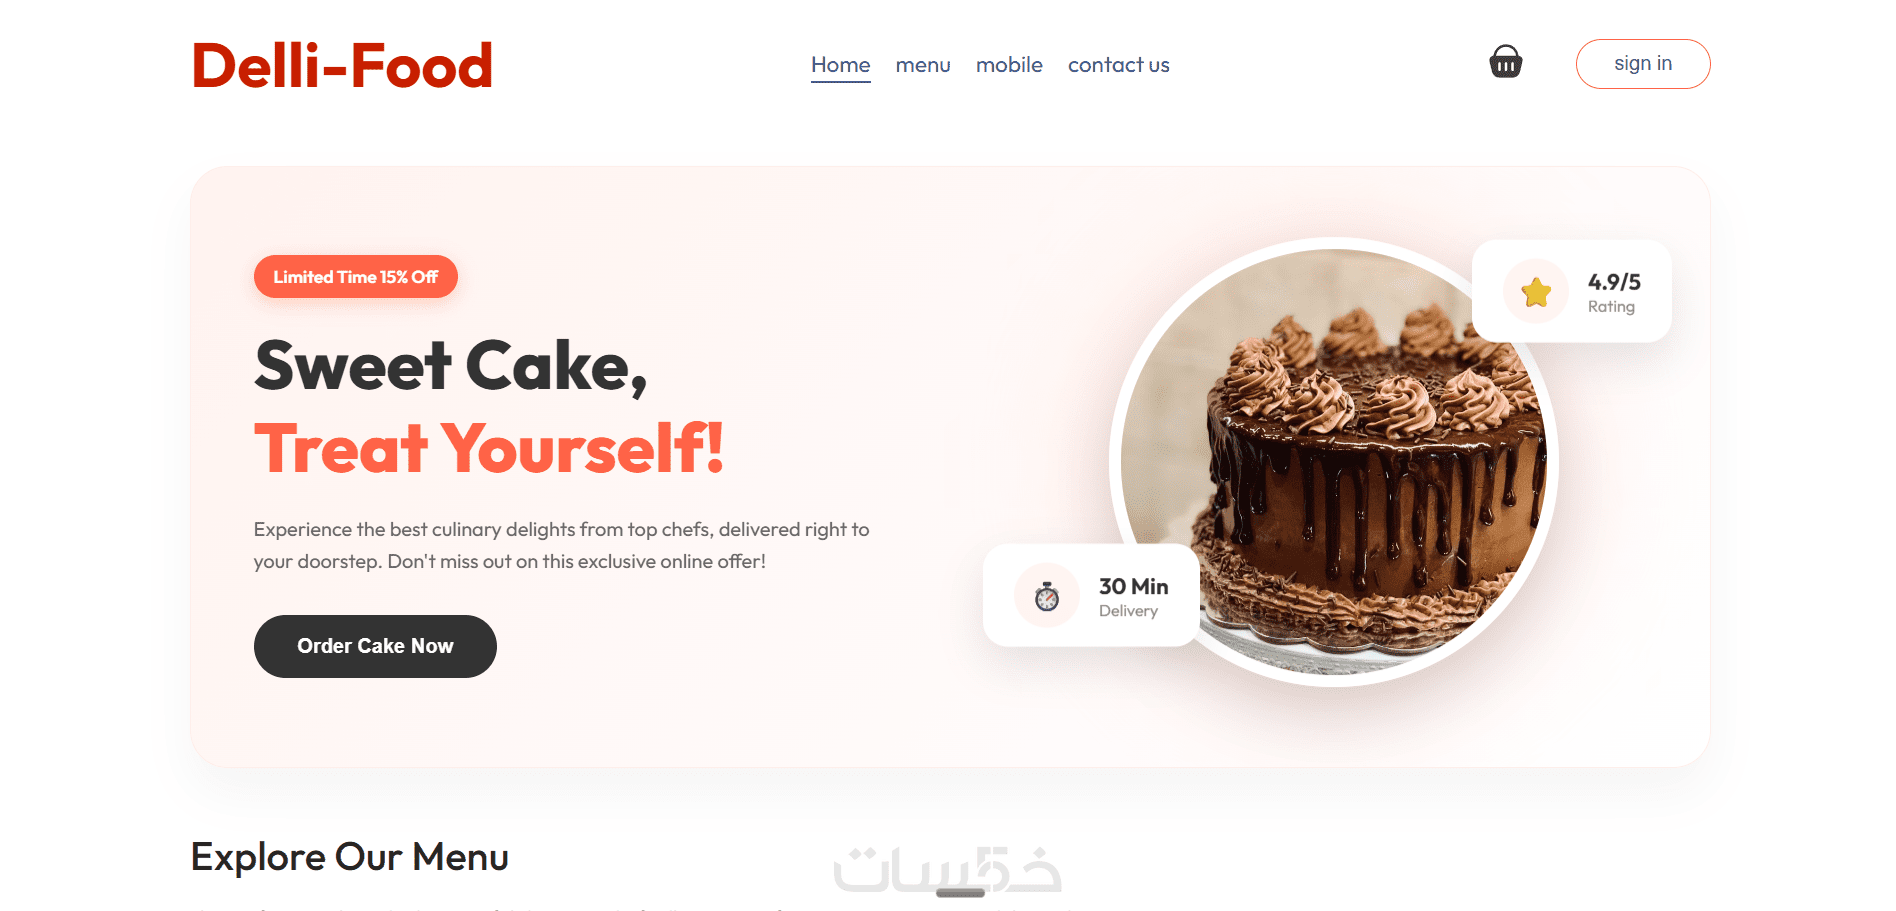Viewport: 1896px width, 911px height.
Task: Open the shopping basket icon
Action: [x=1505, y=62]
